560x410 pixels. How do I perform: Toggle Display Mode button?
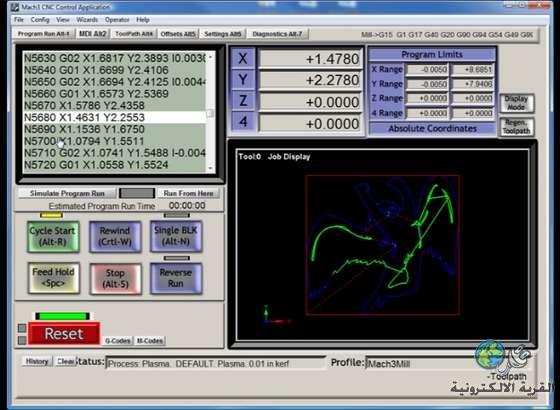point(516,103)
